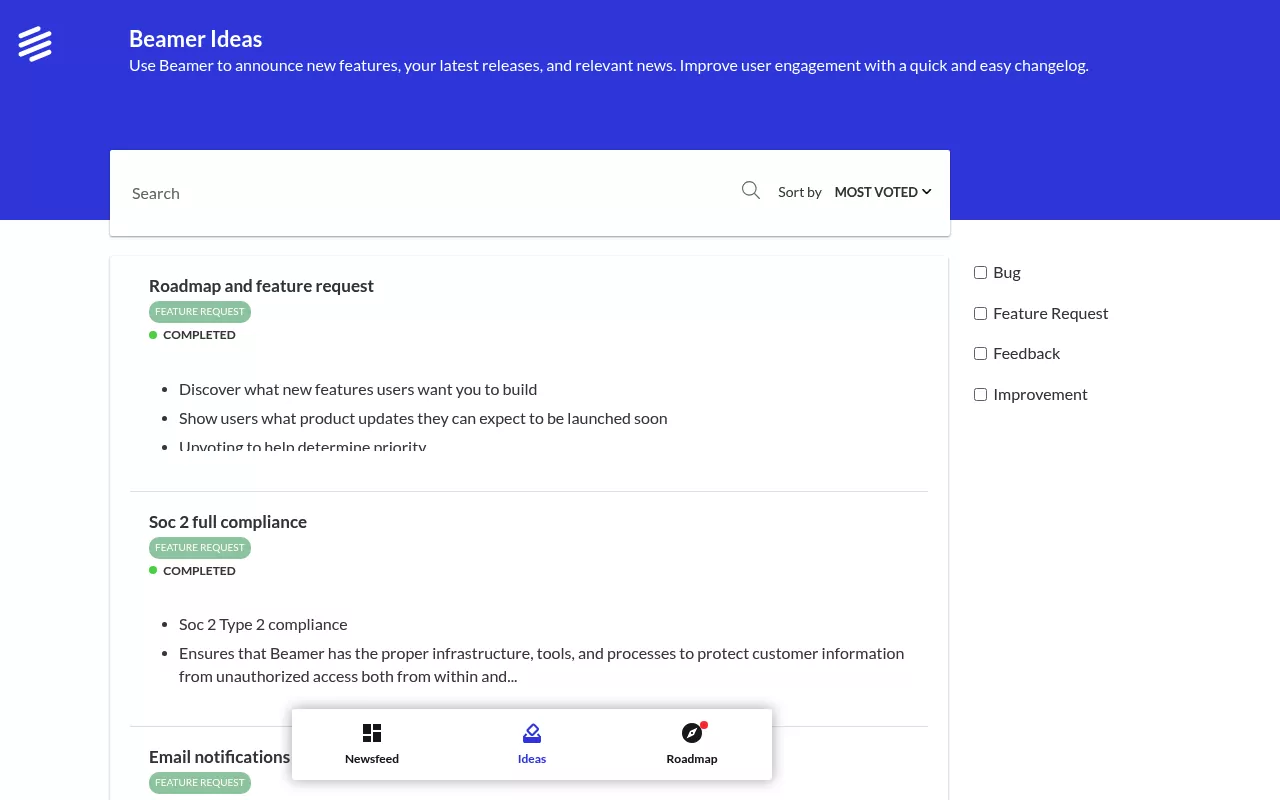Check the Feedback filter
This screenshot has height=800, width=1280.
(x=980, y=353)
